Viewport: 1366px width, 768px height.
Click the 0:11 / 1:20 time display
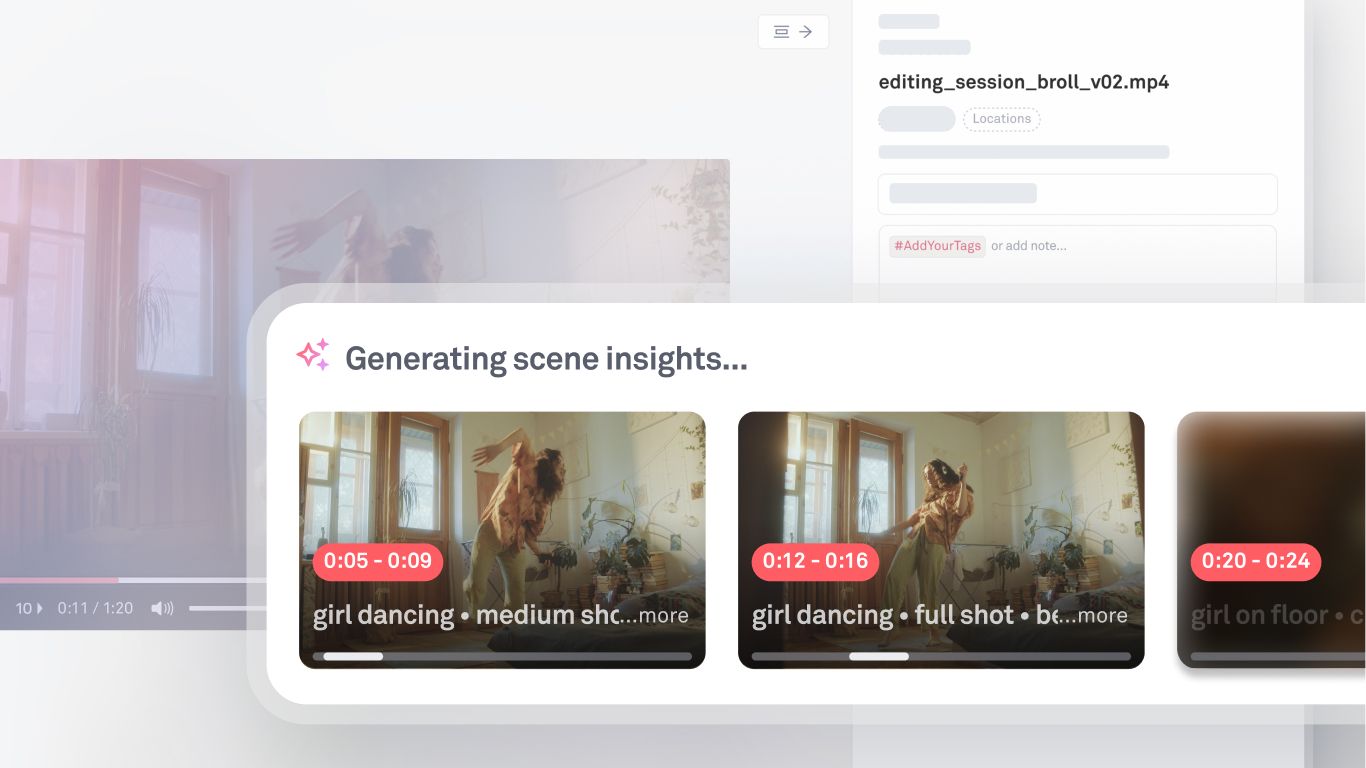coord(95,608)
